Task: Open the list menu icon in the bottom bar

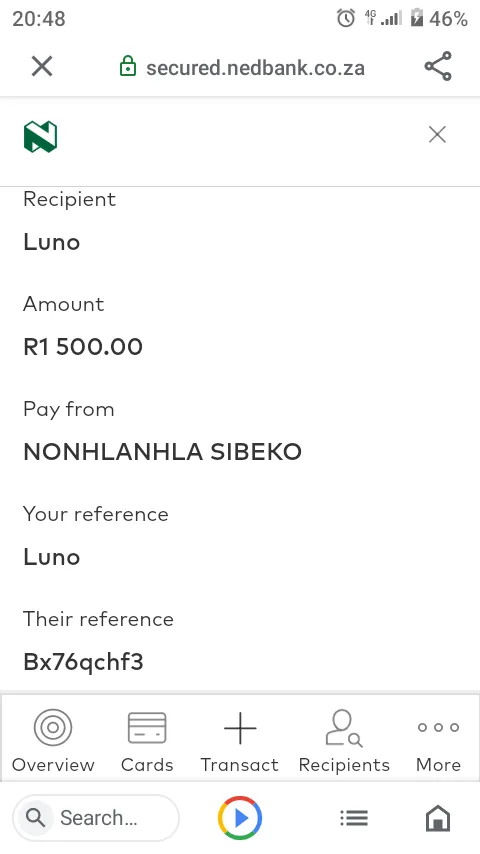Action: tap(354, 818)
